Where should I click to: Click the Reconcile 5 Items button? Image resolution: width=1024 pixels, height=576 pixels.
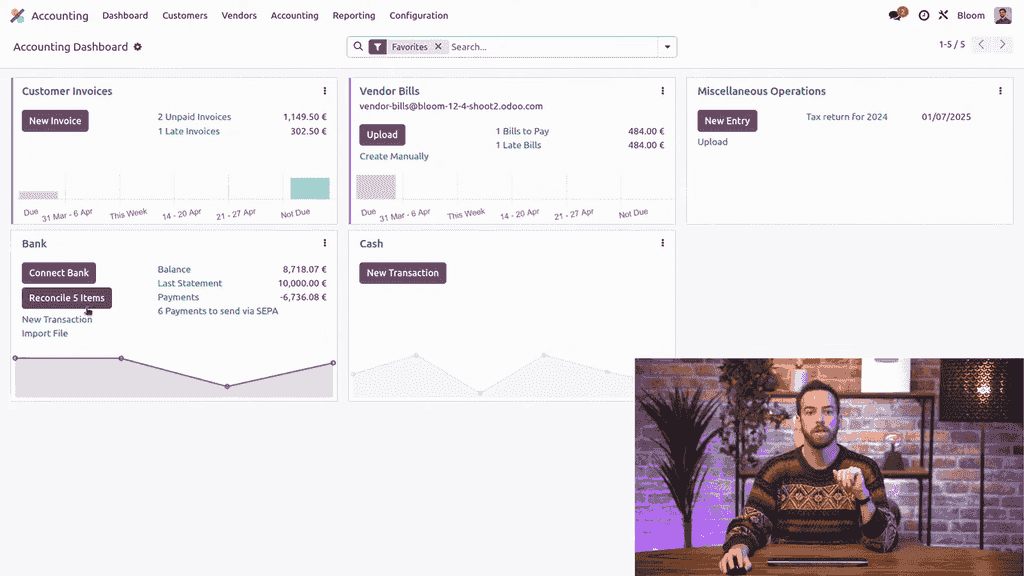[x=67, y=298]
